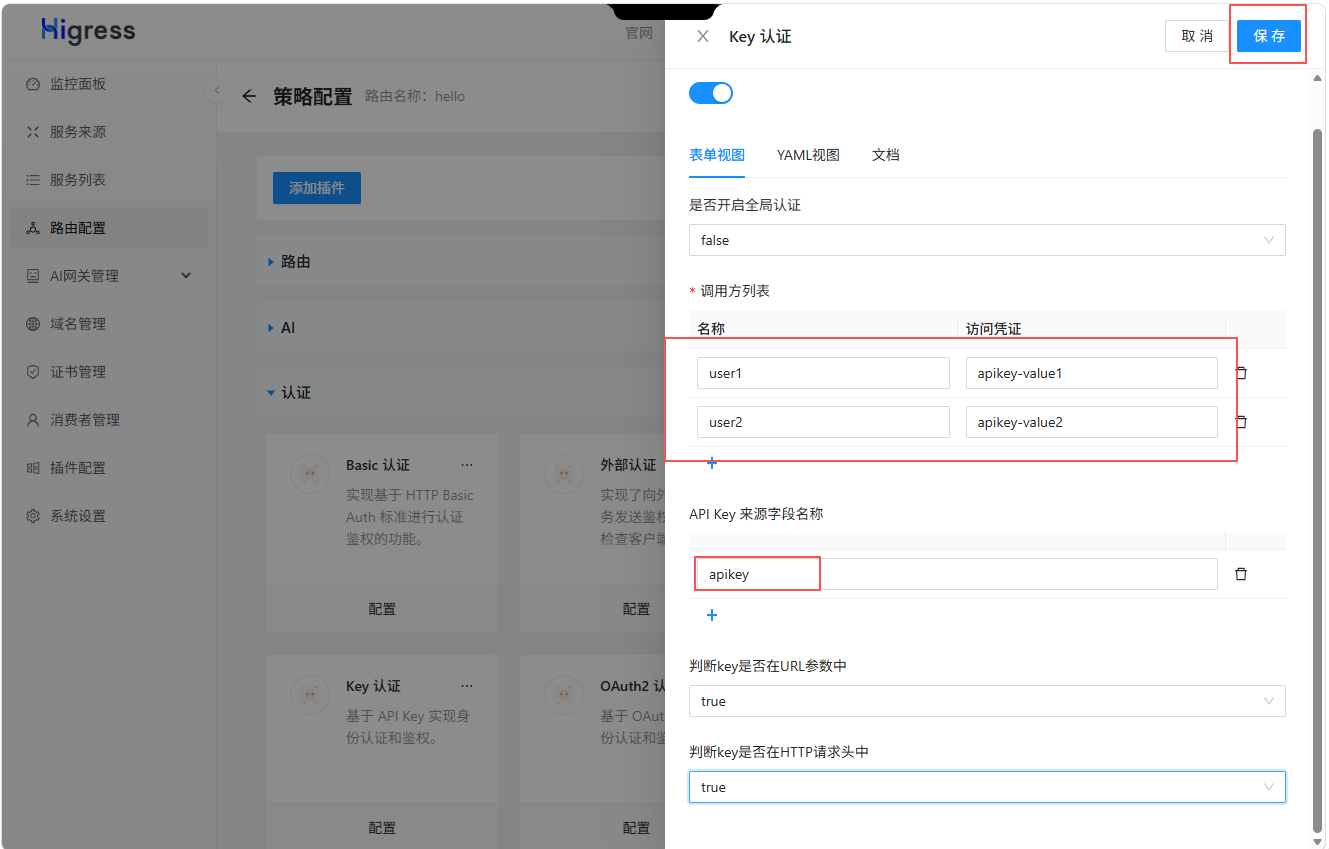1329x849 pixels.
Task: Go back using the arrow beside 策略配置
Action: pos(249,96)
